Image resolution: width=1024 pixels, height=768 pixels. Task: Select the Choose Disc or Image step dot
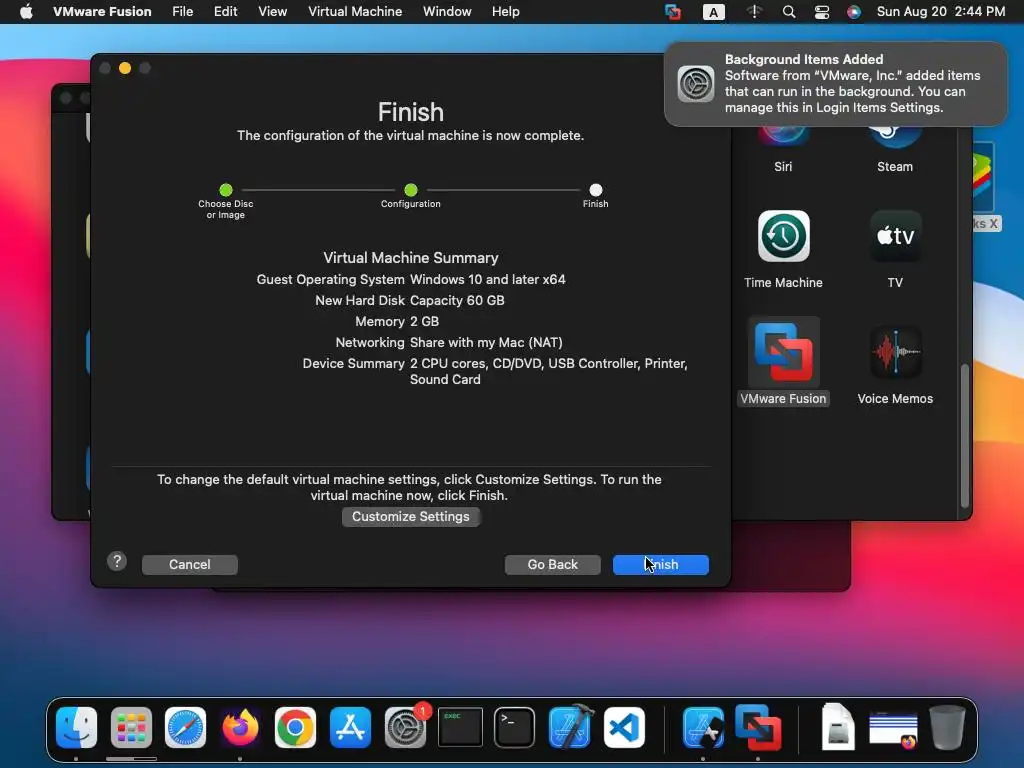tap(226, 190)
